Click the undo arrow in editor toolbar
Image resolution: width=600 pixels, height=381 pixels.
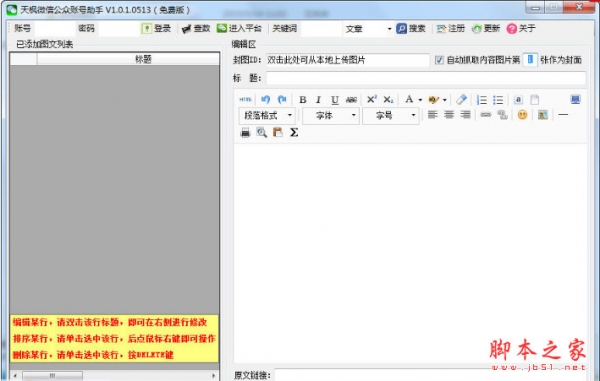click(x=266, y=100)
